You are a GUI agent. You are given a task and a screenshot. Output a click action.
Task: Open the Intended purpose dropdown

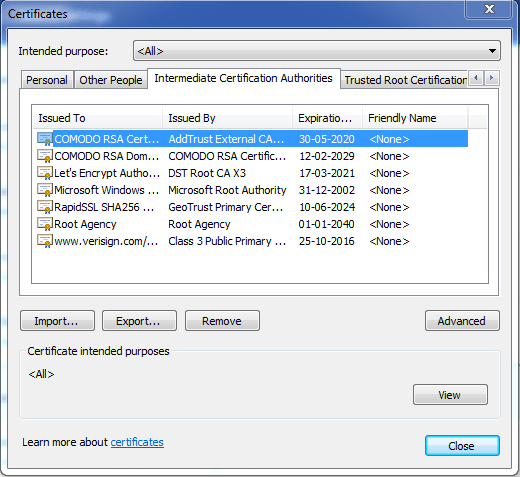click(317, 51)
